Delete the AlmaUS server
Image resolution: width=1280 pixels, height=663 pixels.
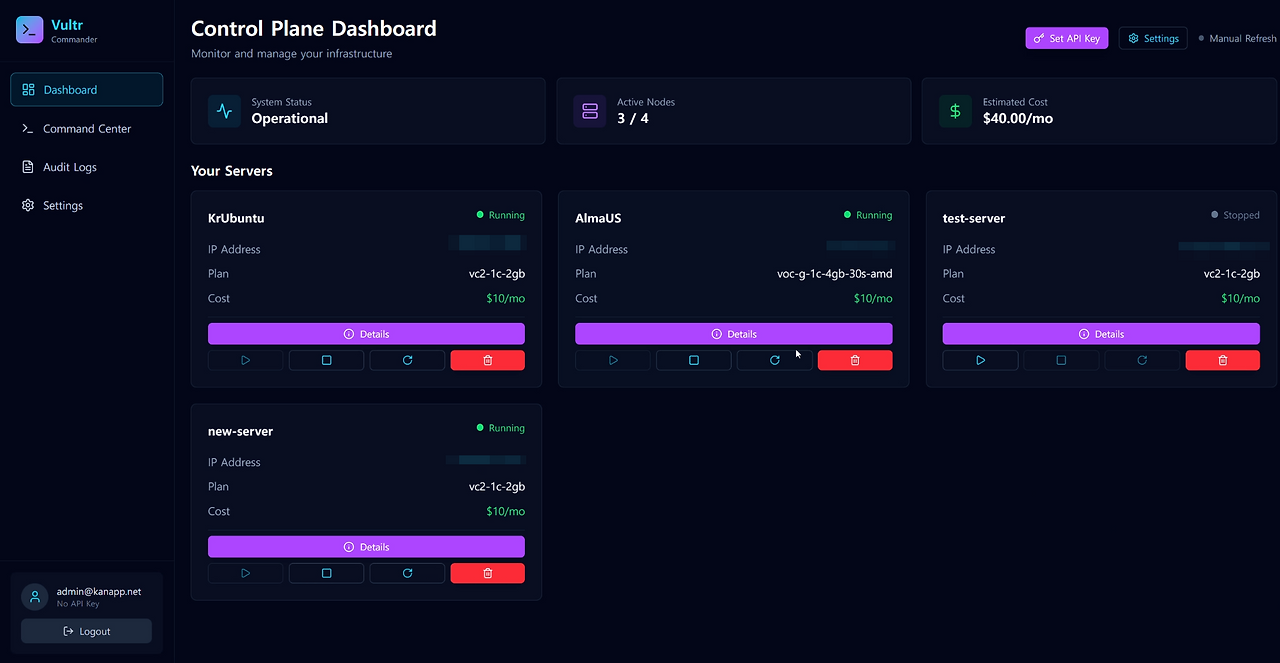[855, 360]
